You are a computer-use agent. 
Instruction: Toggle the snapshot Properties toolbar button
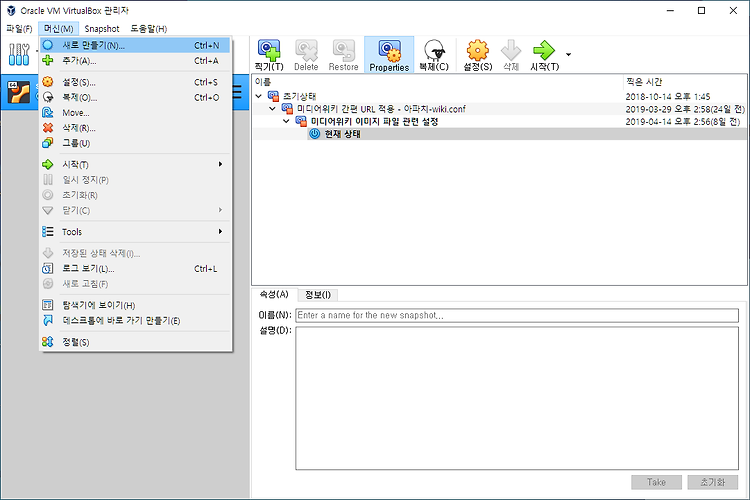[389, 55]
